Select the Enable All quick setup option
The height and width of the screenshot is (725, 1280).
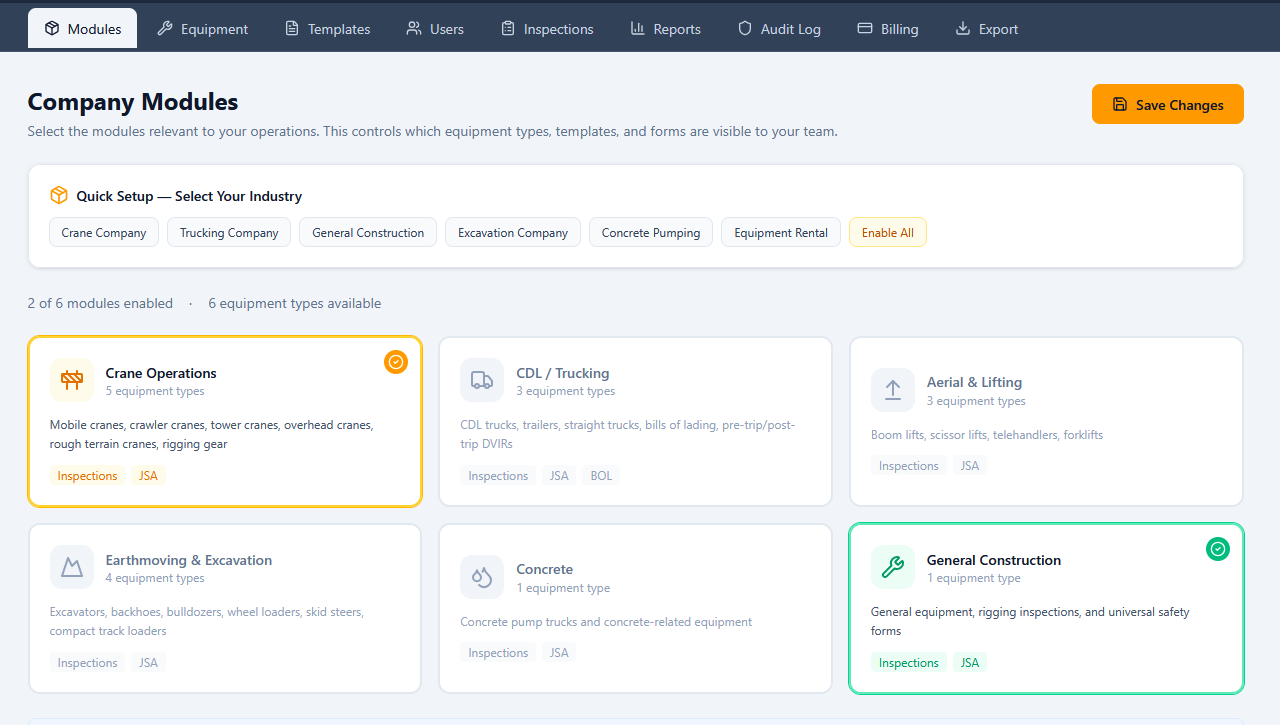(887, 233)
